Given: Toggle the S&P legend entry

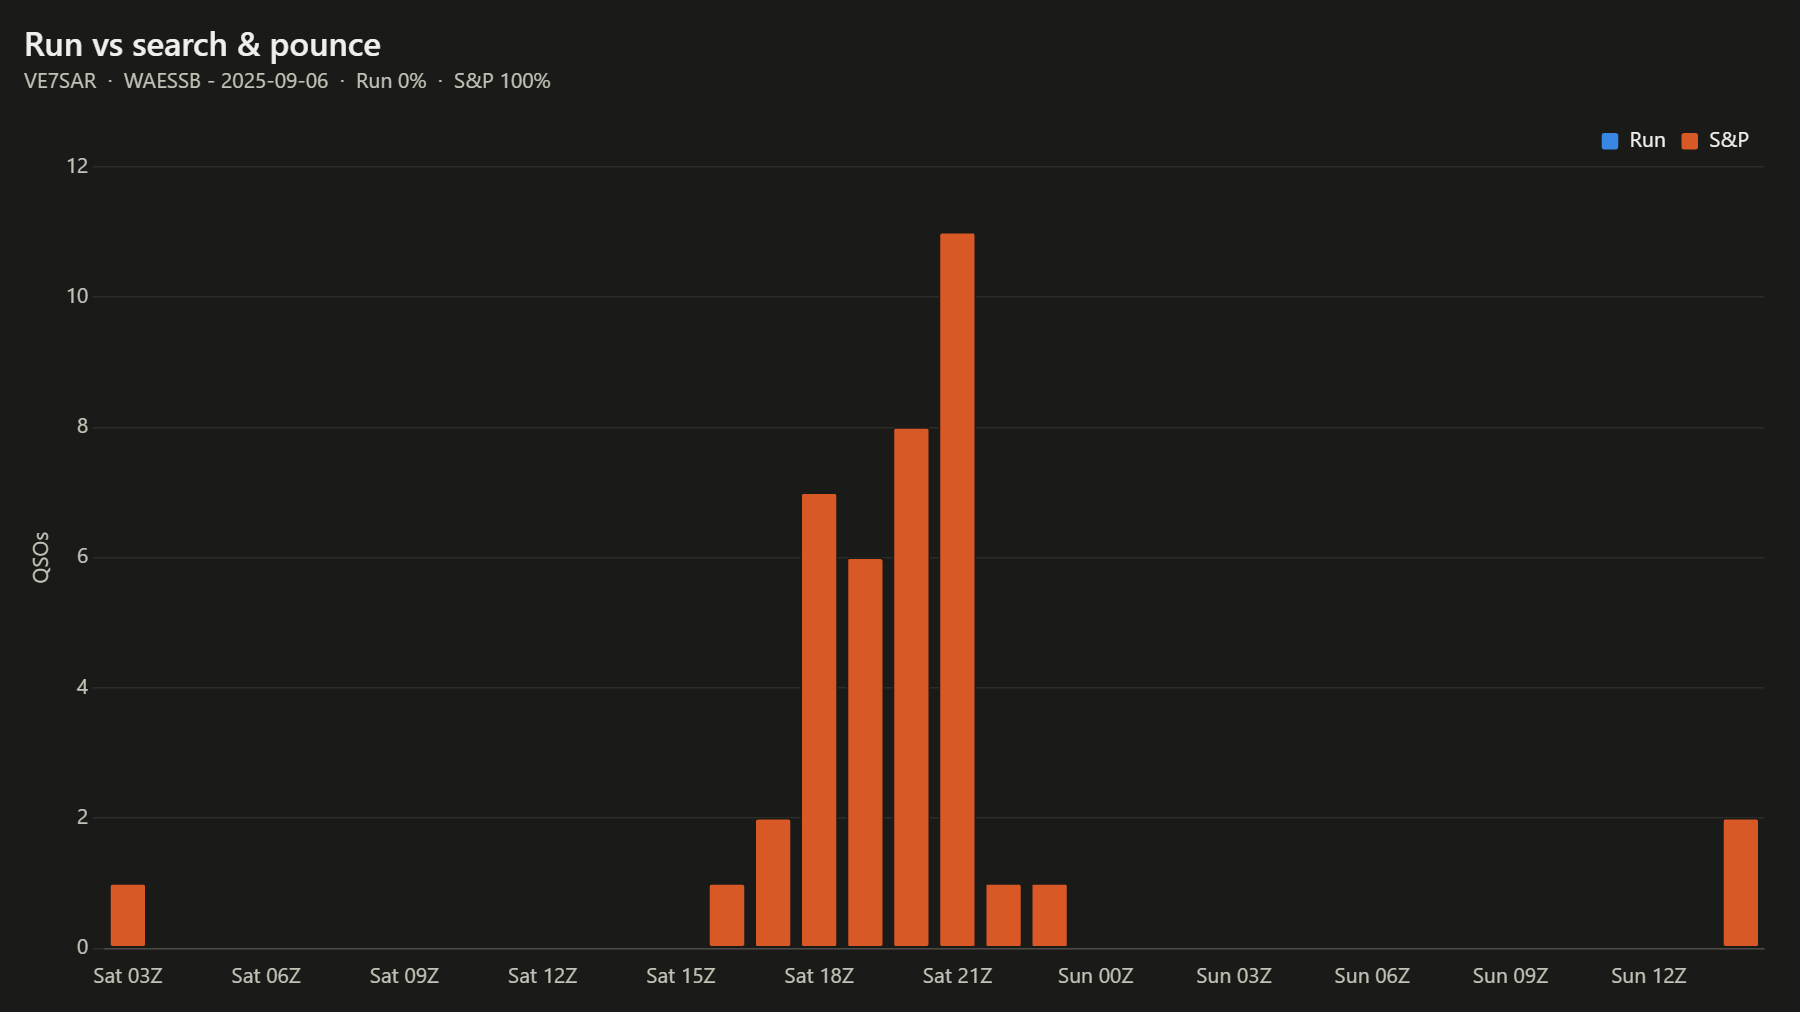Looking at the screenshot, I should click(x=1715, y=141).
